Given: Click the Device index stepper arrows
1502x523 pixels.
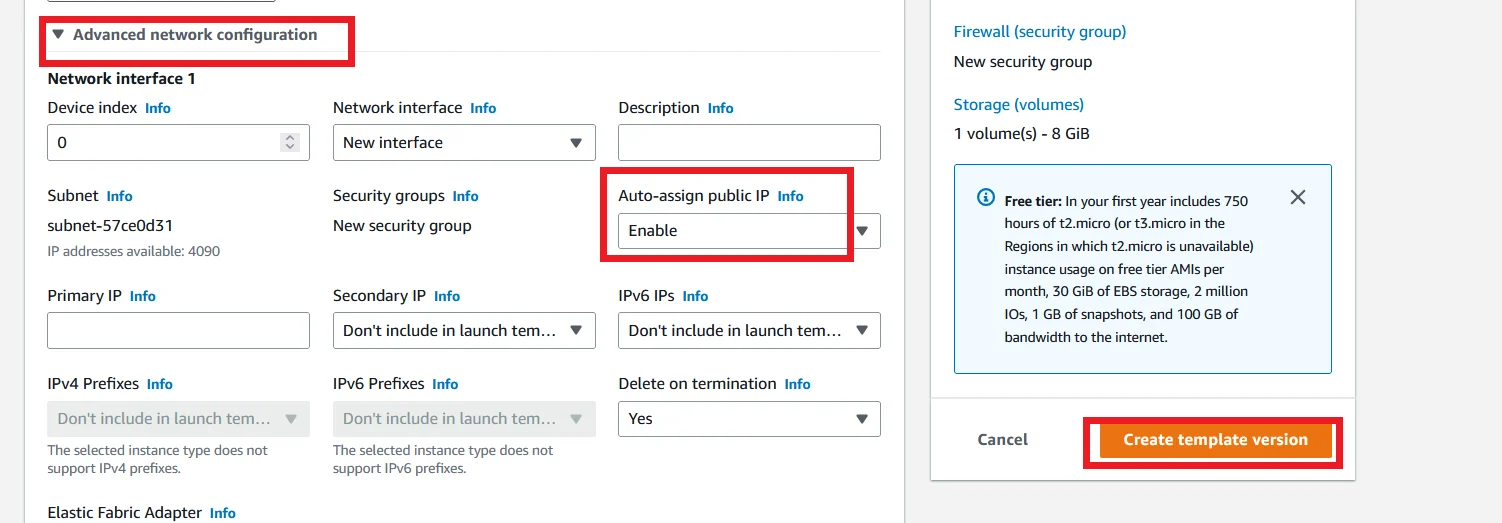Looking at the screenshot, I should tap(290, 142).
